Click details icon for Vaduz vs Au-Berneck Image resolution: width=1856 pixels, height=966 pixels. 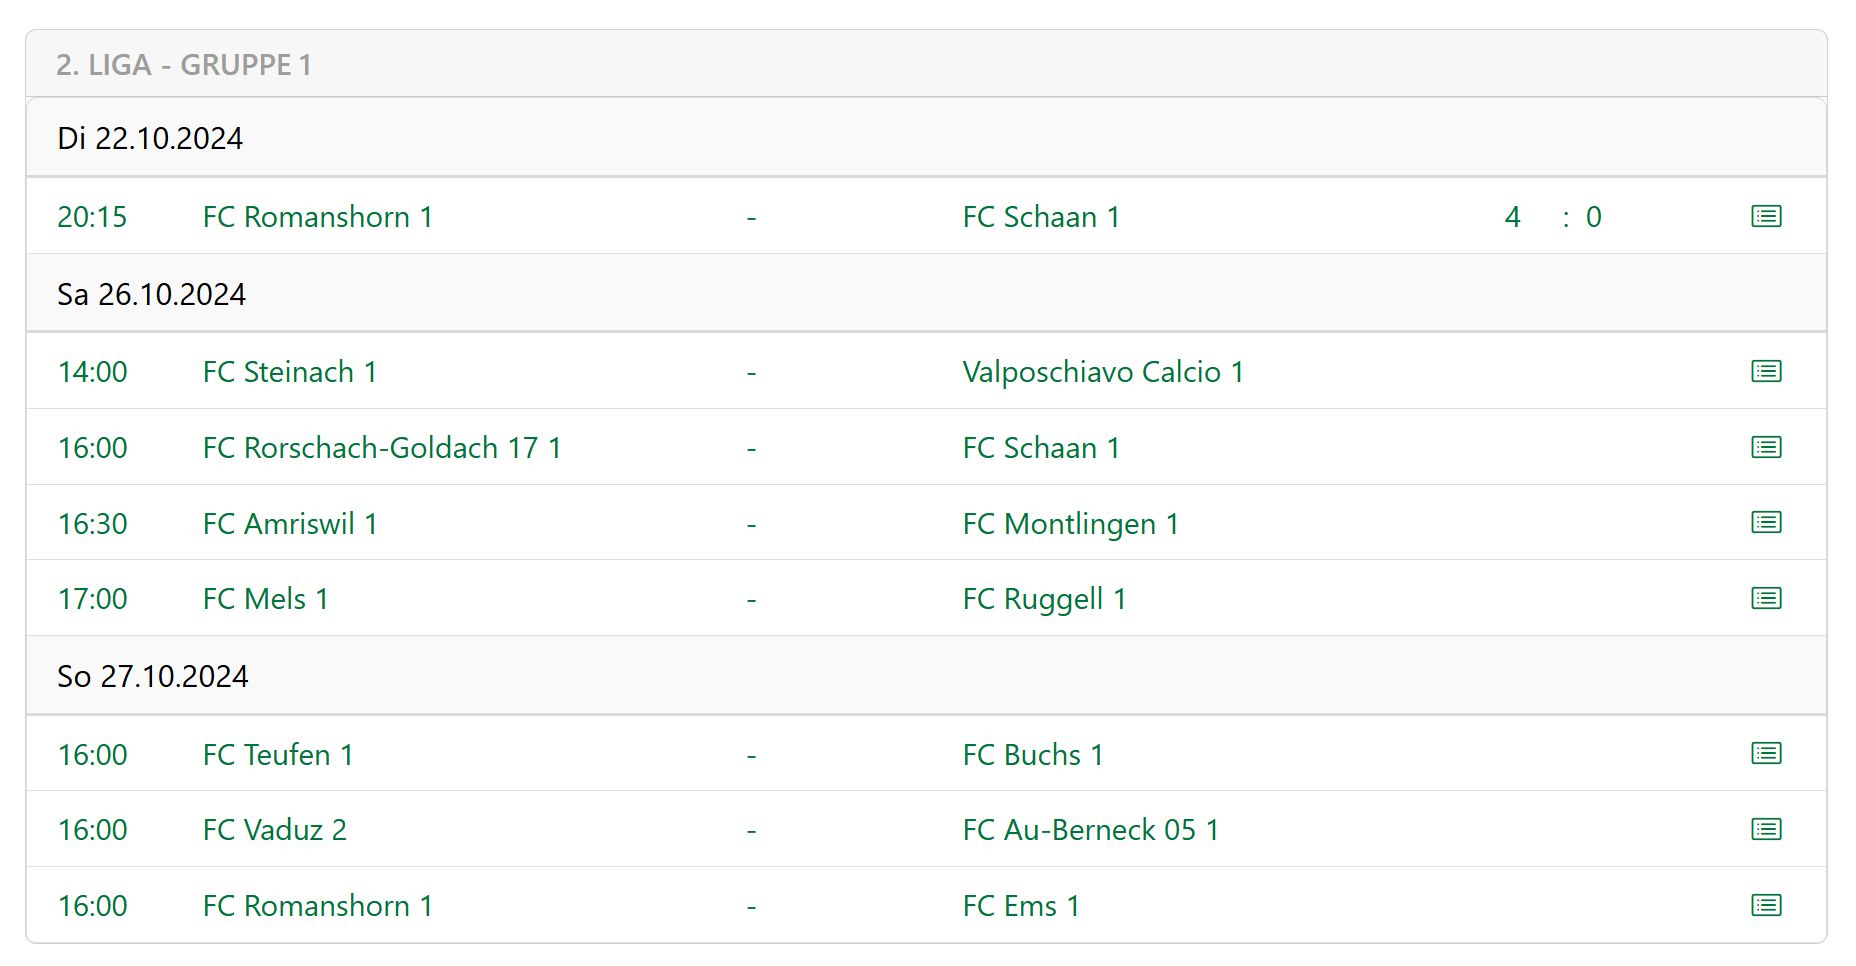pos(1766,829)
